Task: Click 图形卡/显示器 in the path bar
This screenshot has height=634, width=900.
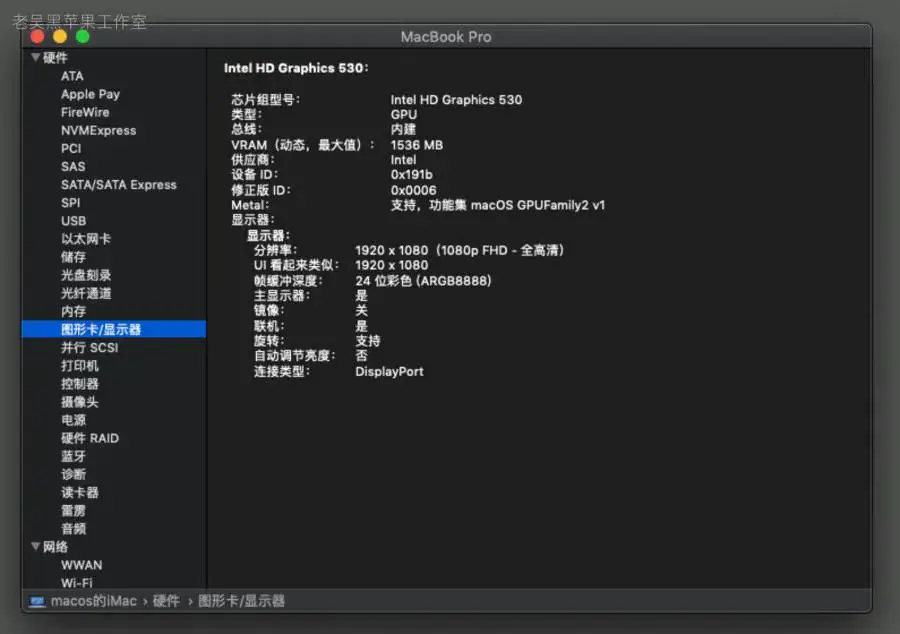Action: [241, 601]
